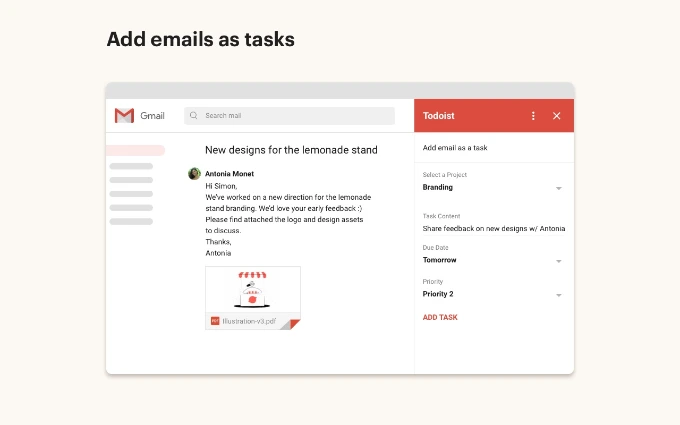Click the search magnifier icon
Image resolution: width=680 pixels, height=425 pixels.
pos(193,115)
